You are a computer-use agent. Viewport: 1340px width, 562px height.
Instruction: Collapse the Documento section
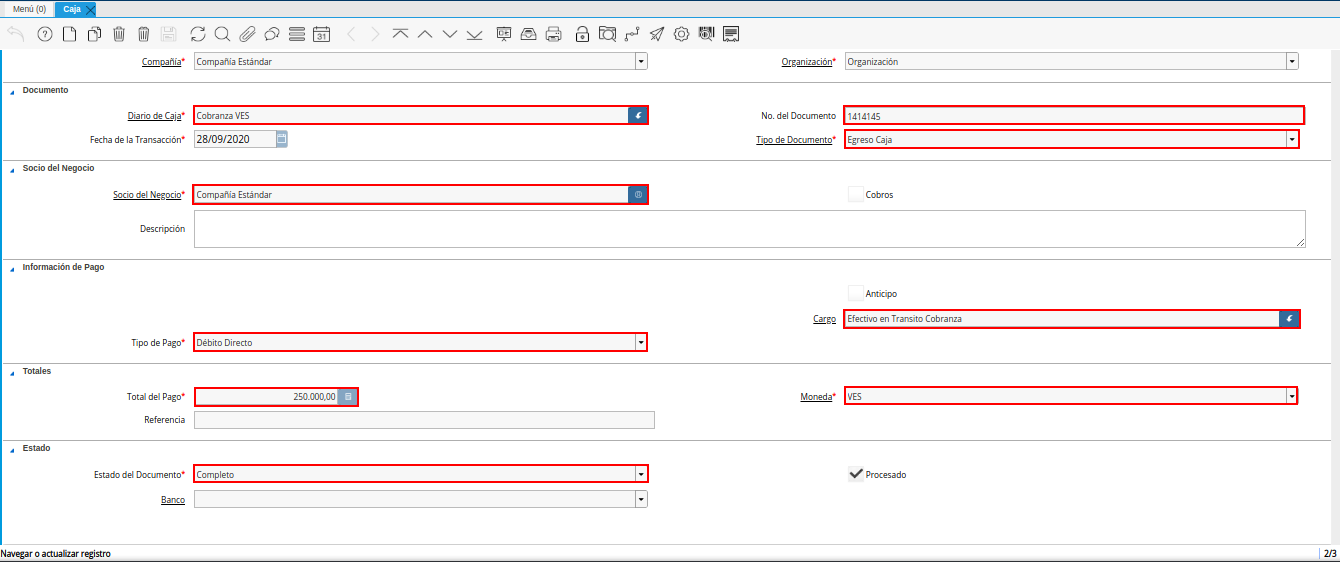tap(12, 91)
